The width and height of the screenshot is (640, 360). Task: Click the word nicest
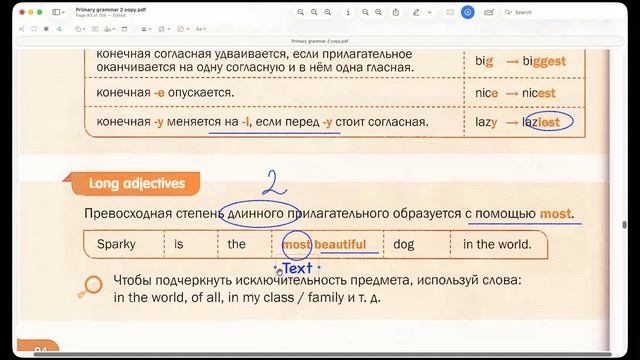point(539,93)
